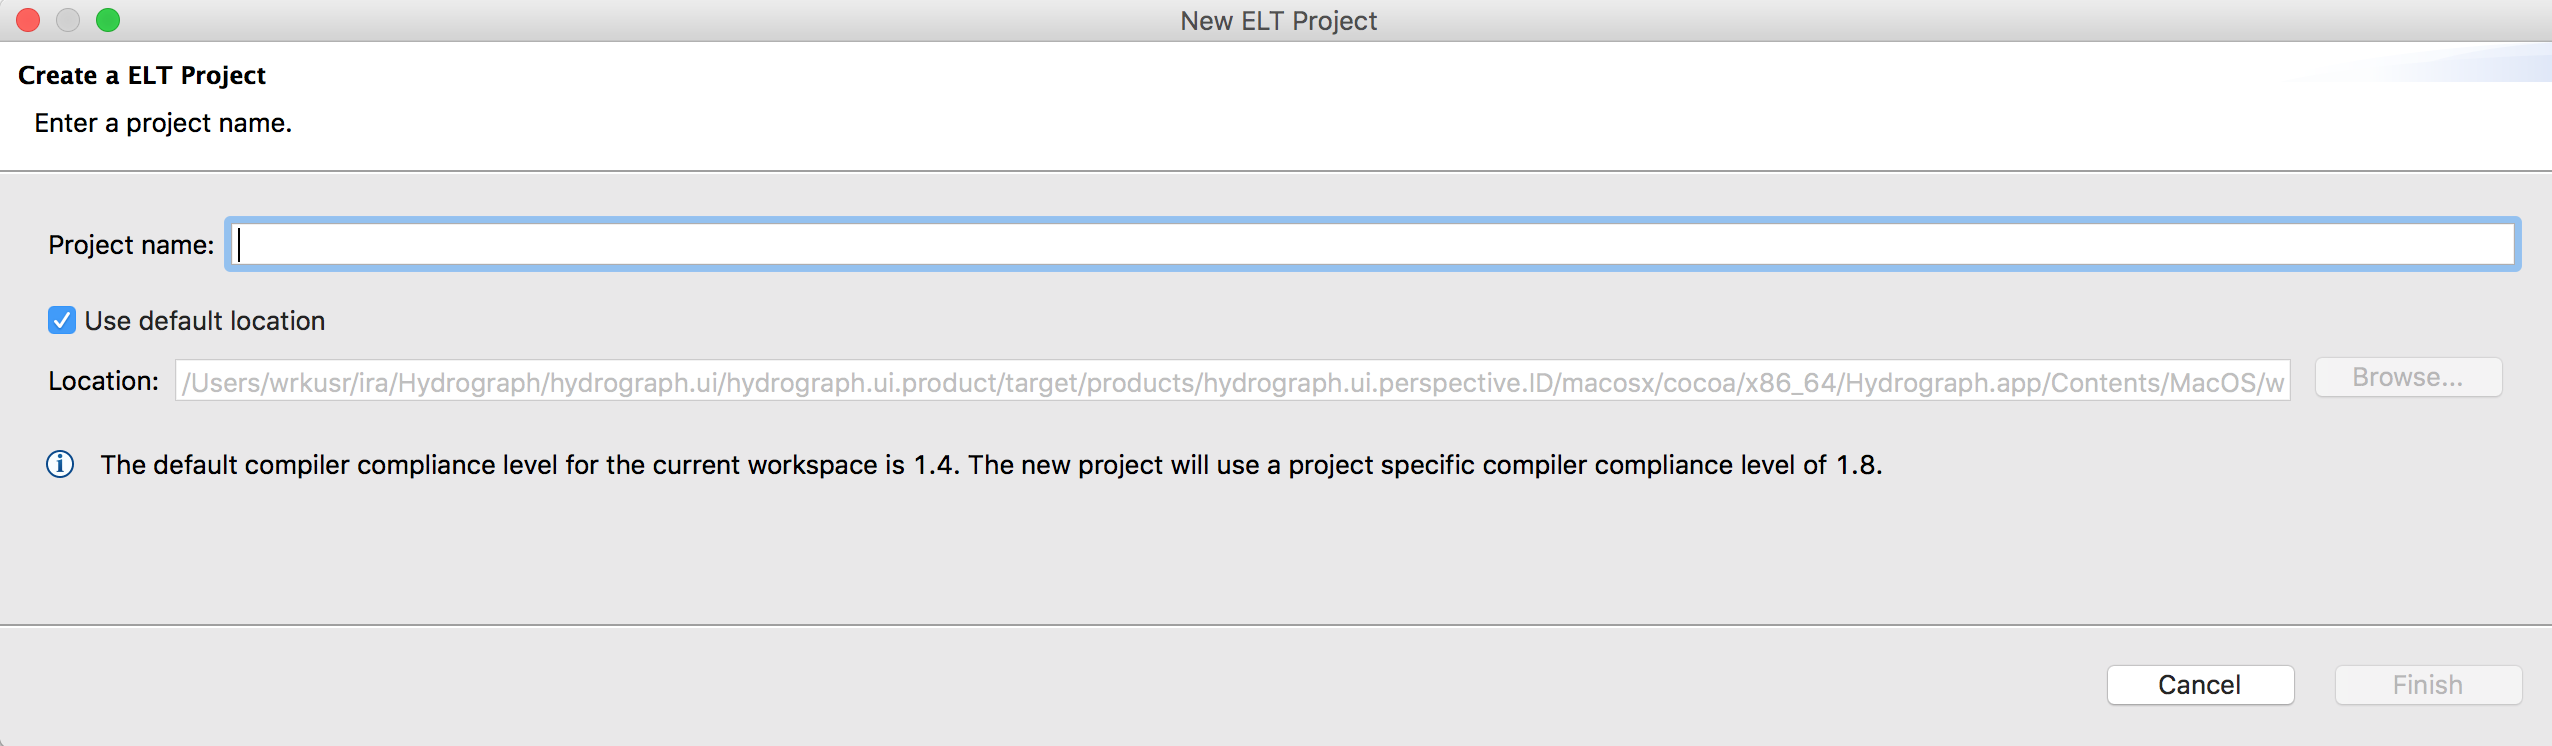2552x746 pixels.
Task: Click the Use default location label text
Action: (x=205, y=321)
